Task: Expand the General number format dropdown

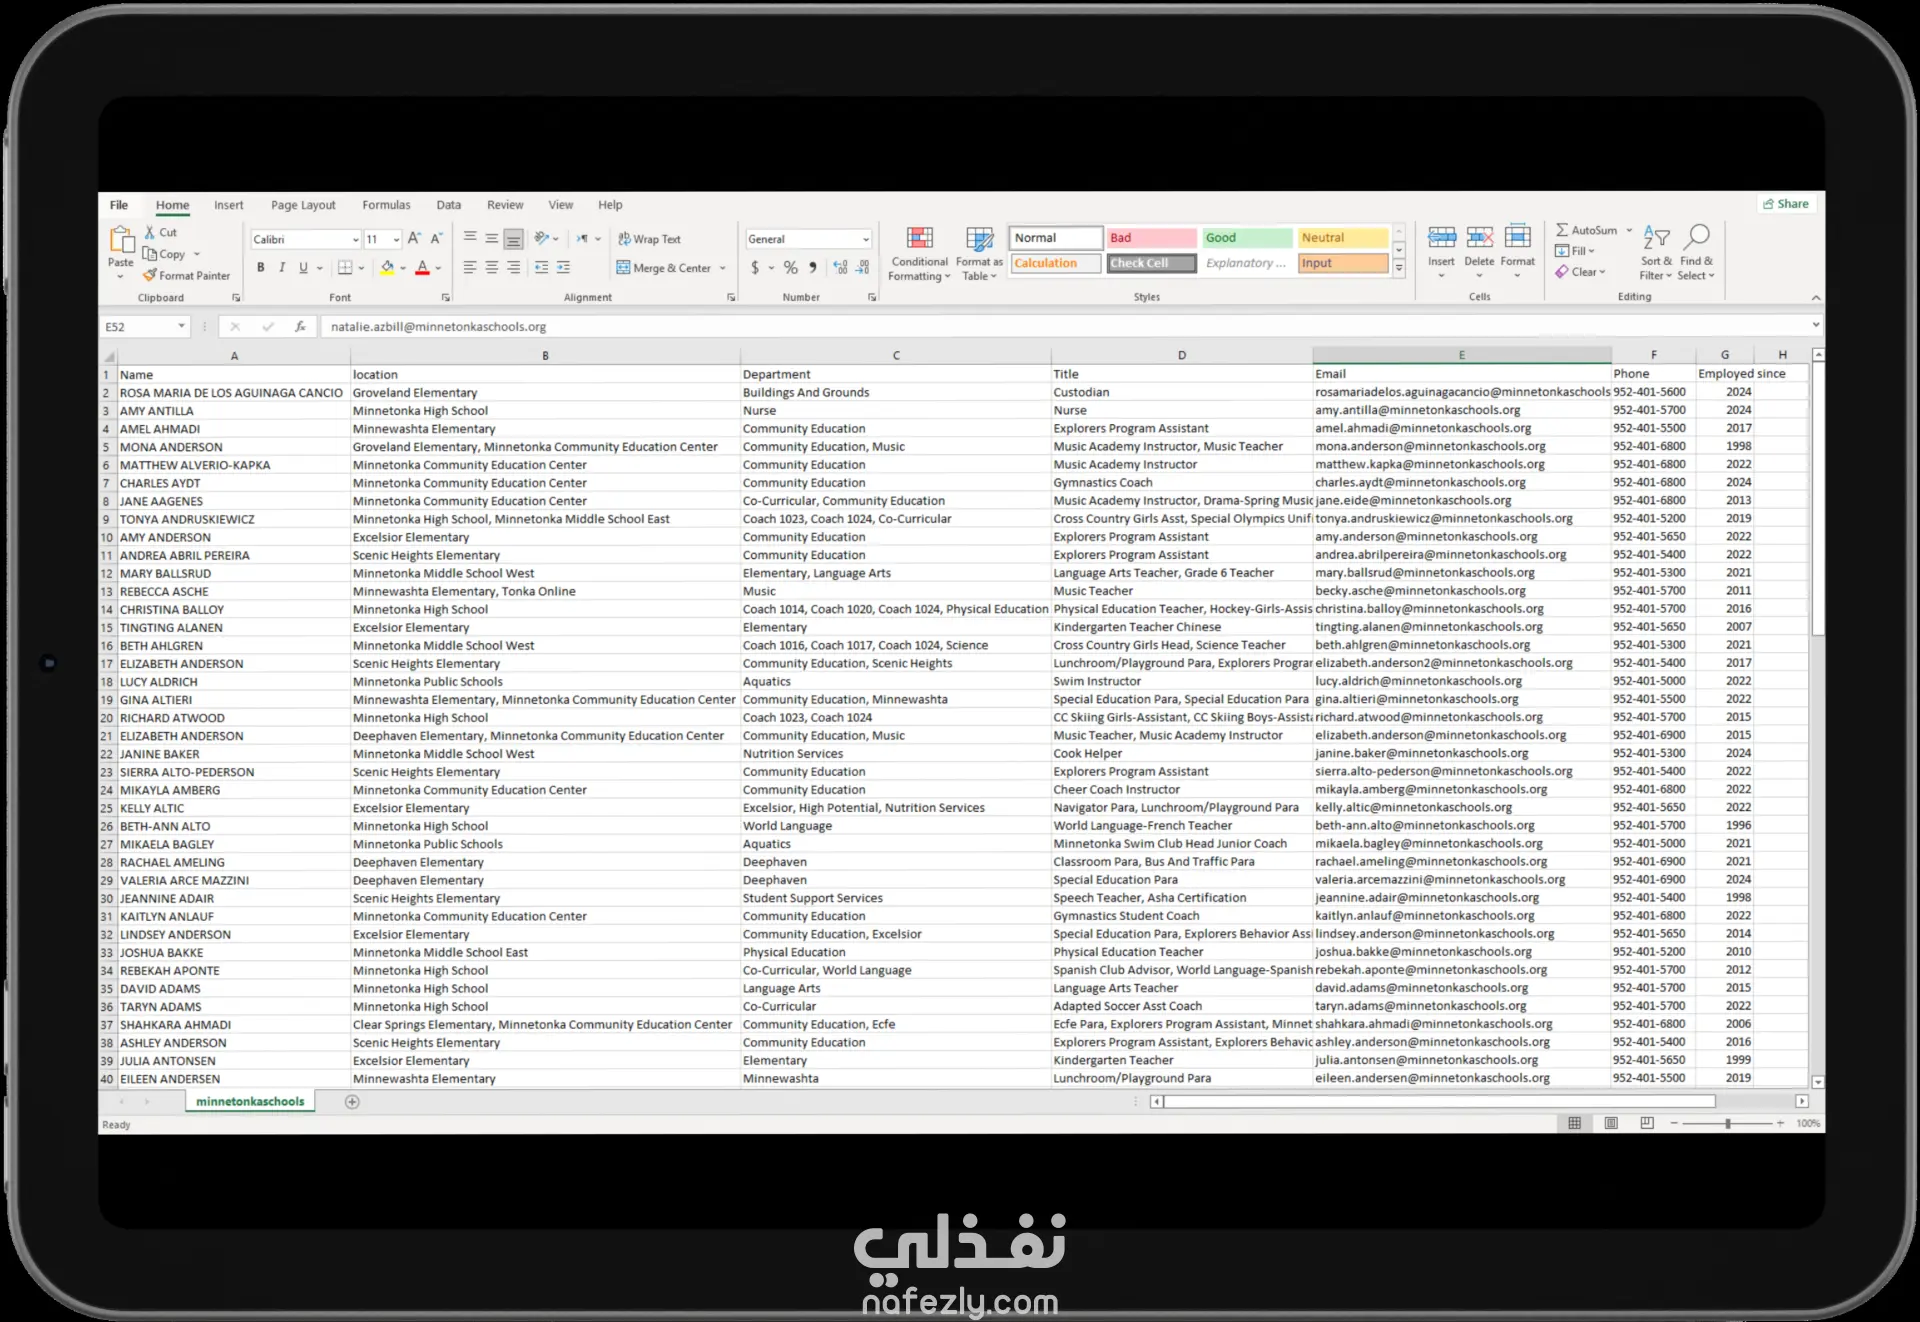Action: click(x=865, y=240)
